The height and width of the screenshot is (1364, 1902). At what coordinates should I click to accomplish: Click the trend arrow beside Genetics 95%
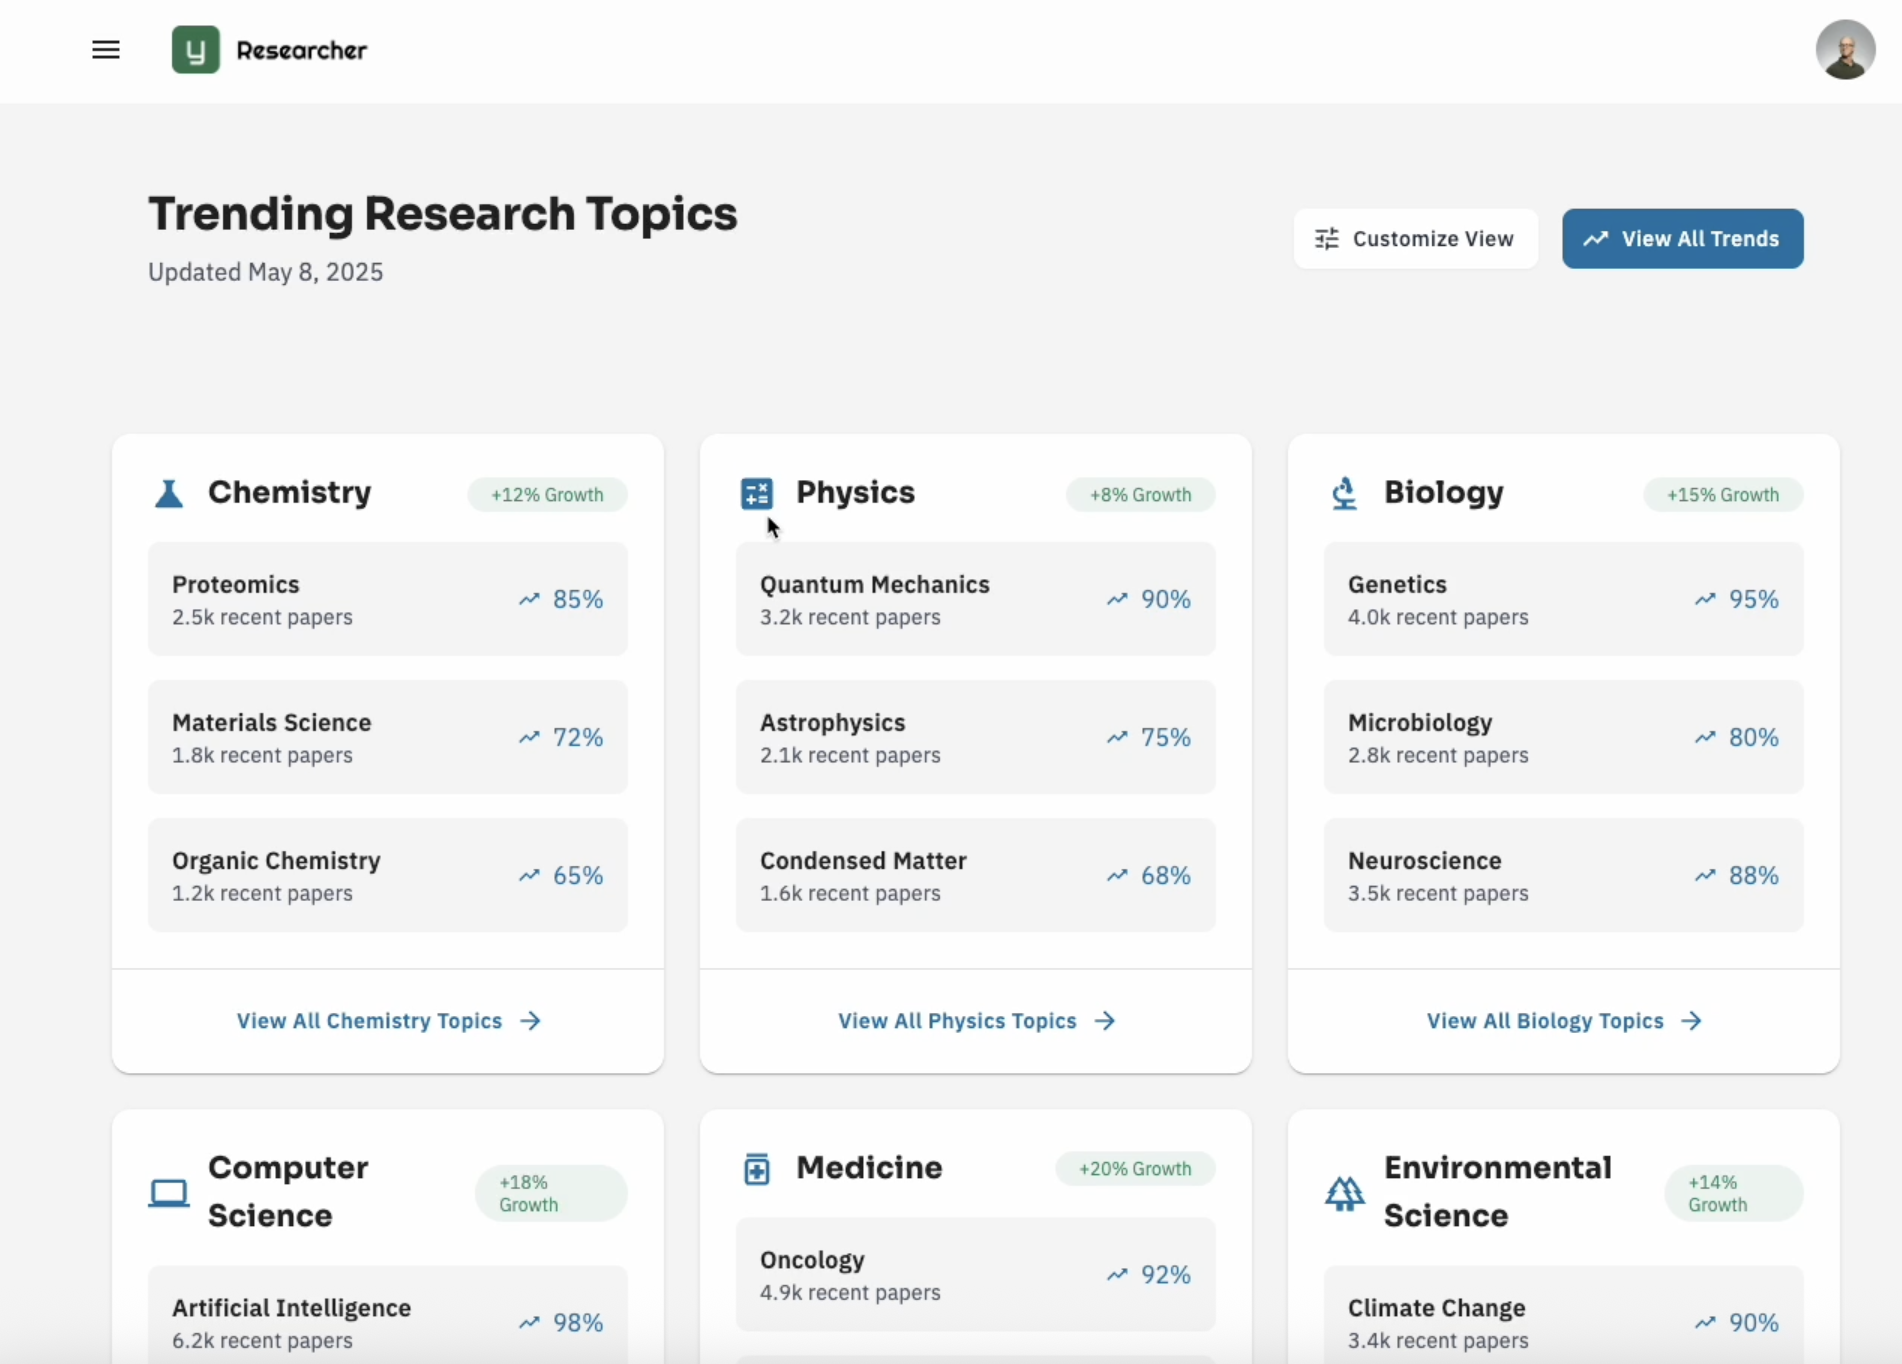[1704, 599]
